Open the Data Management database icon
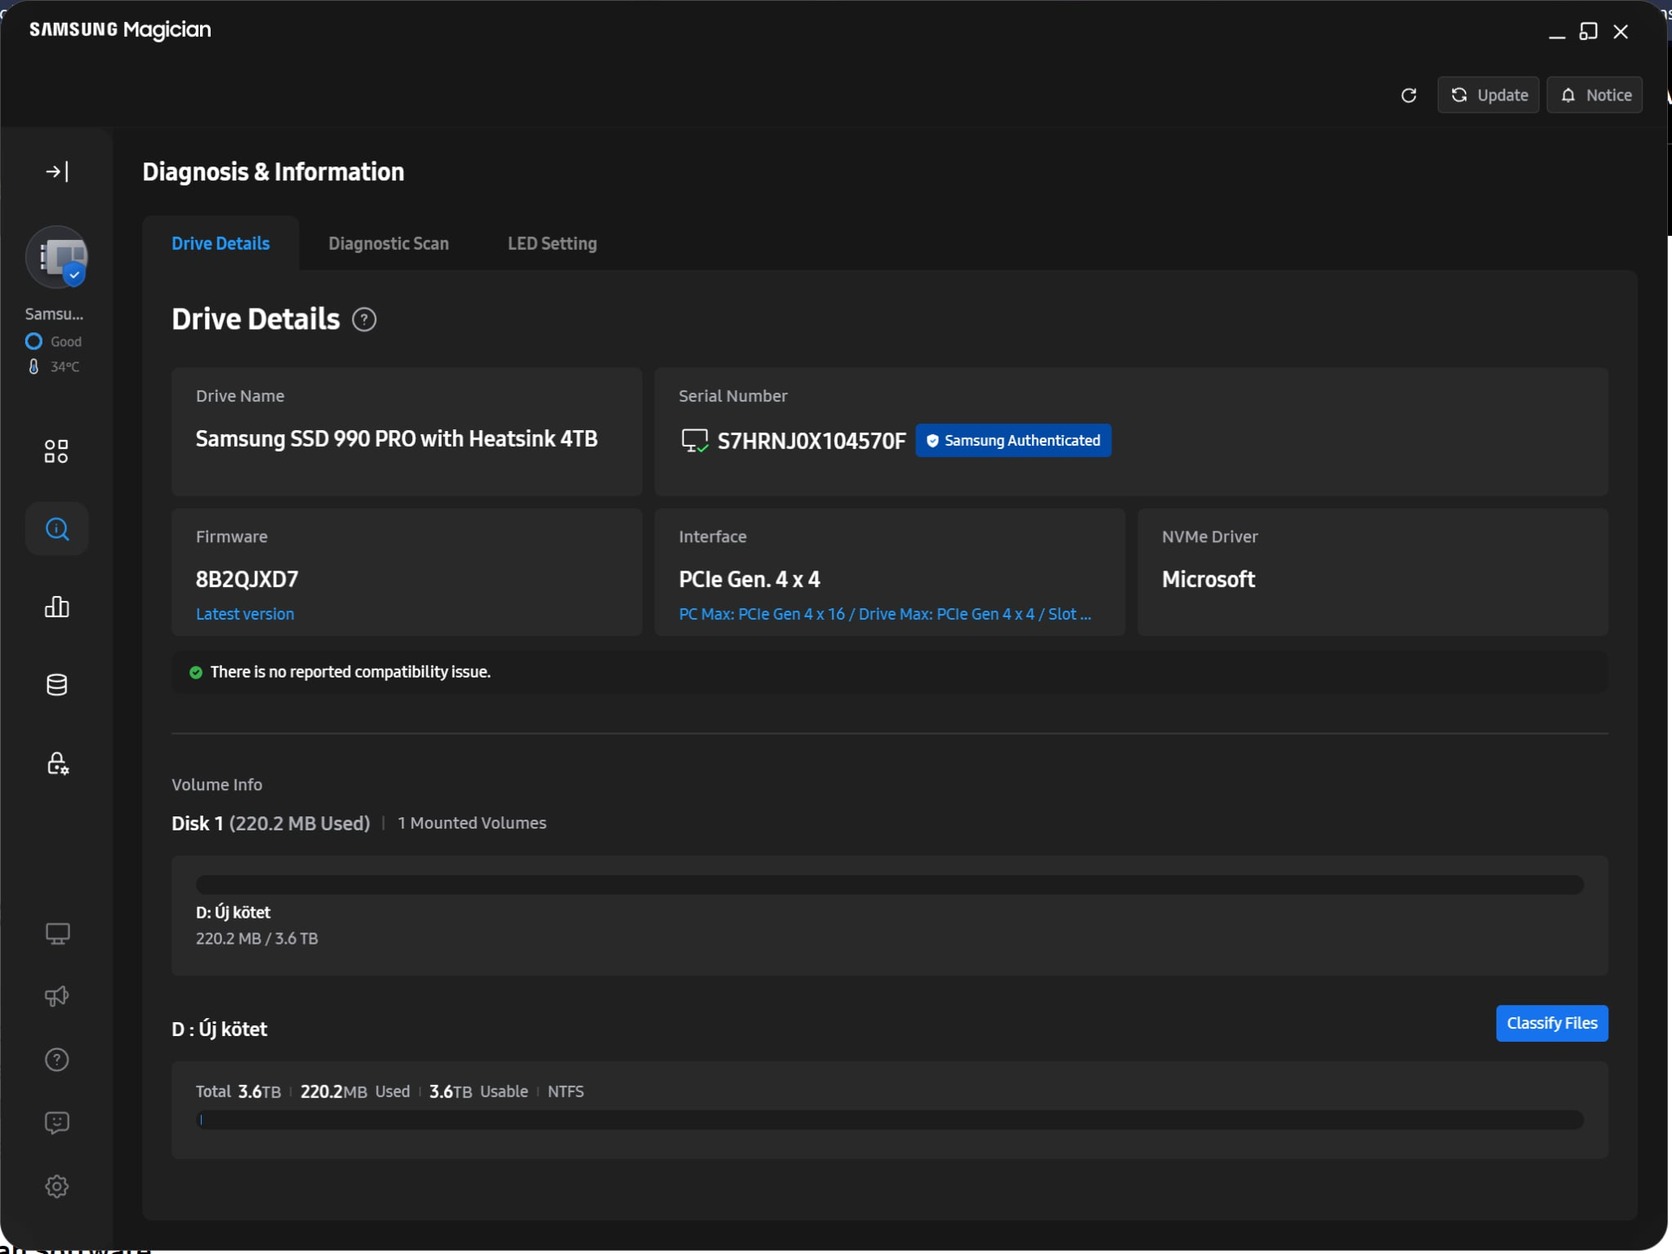 coord(57,685)
